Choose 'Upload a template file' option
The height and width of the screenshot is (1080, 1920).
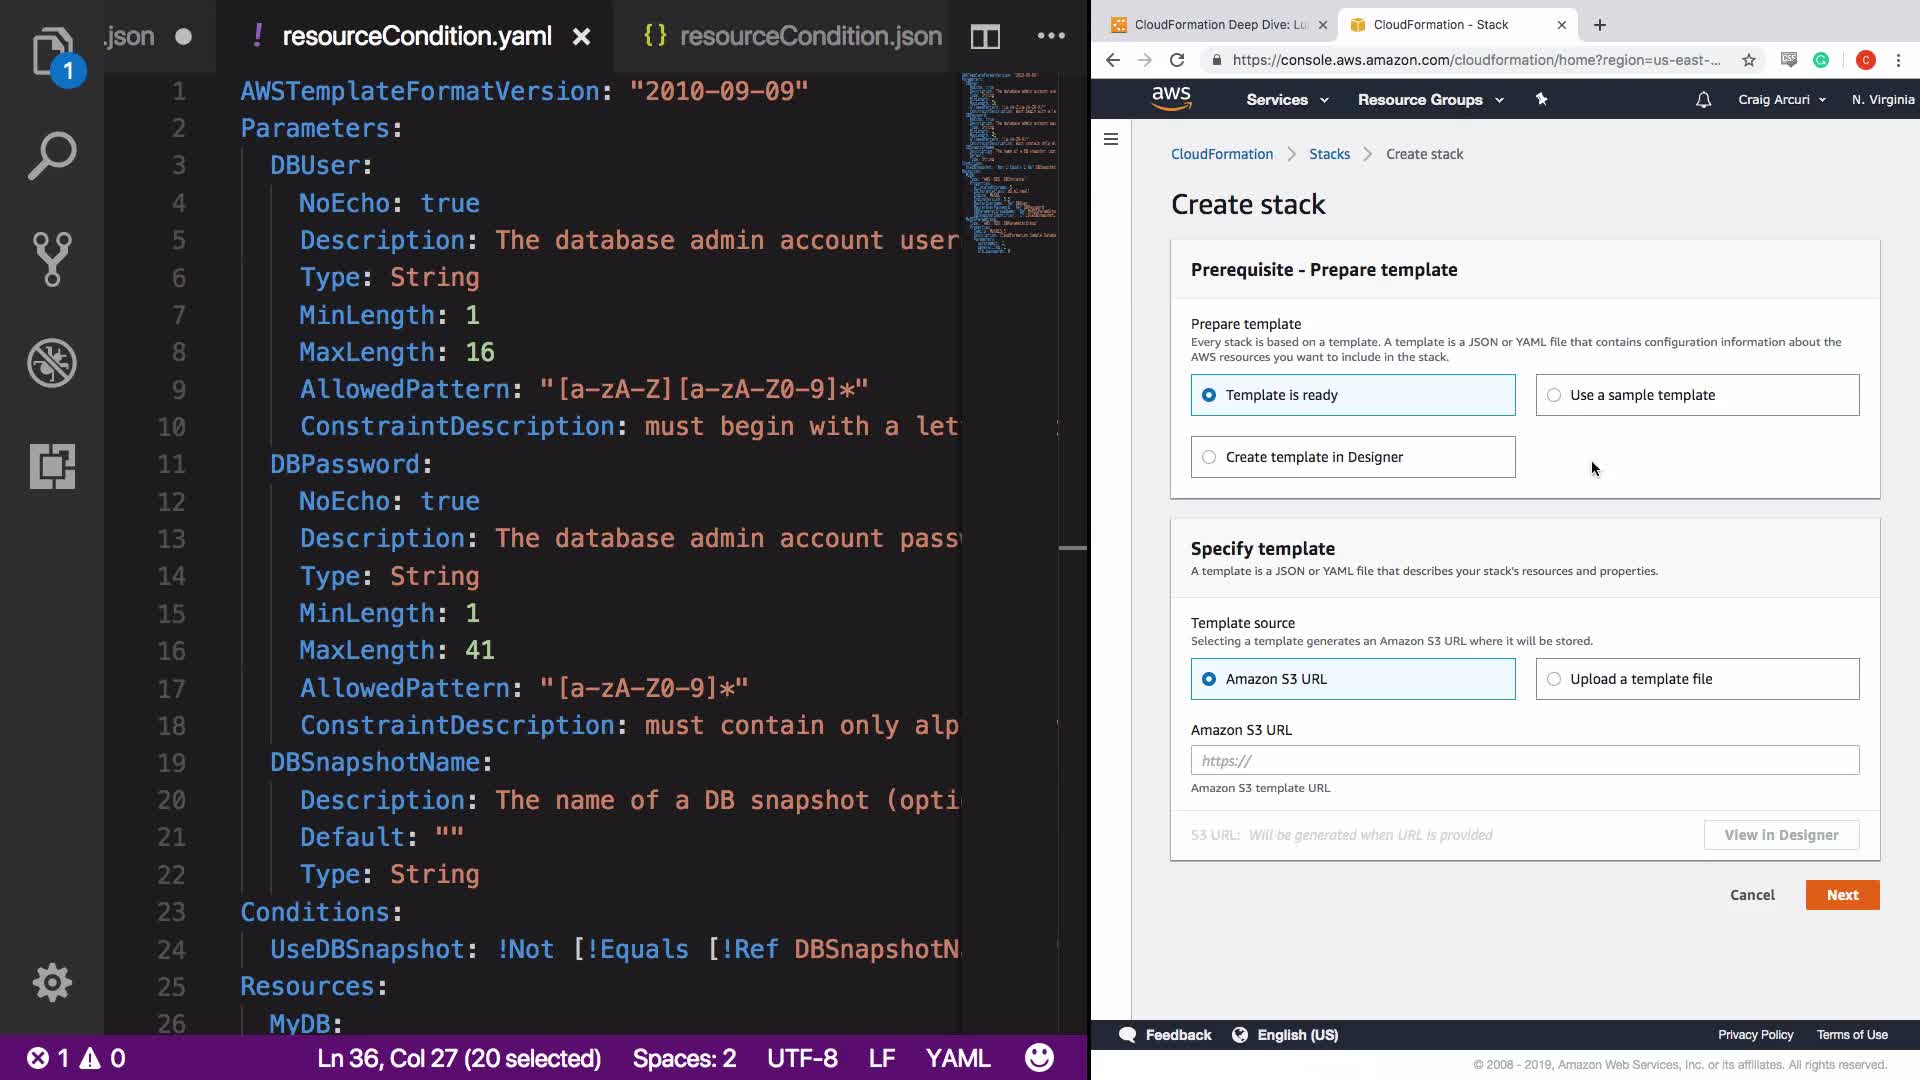(1696, 679)
